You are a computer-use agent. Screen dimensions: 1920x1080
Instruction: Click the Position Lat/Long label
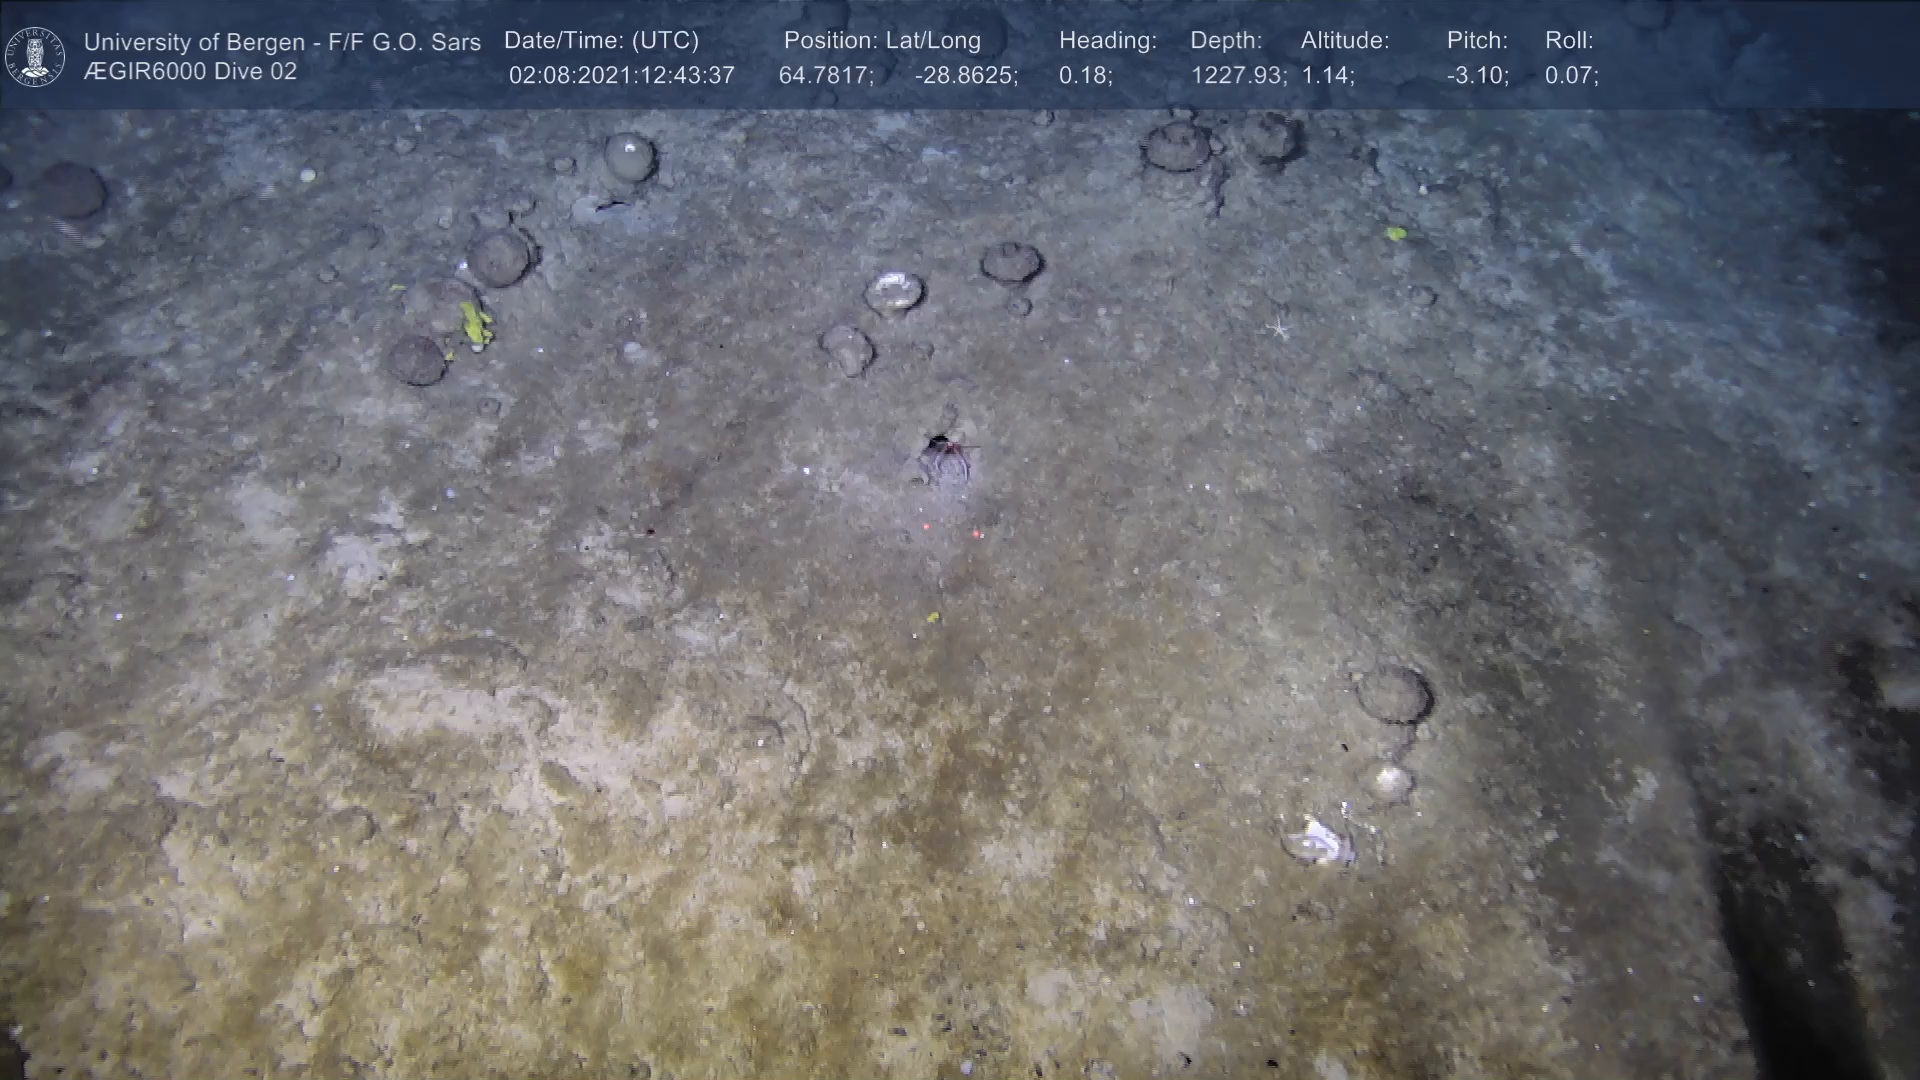pyautogui.click(x=882, y=40)
